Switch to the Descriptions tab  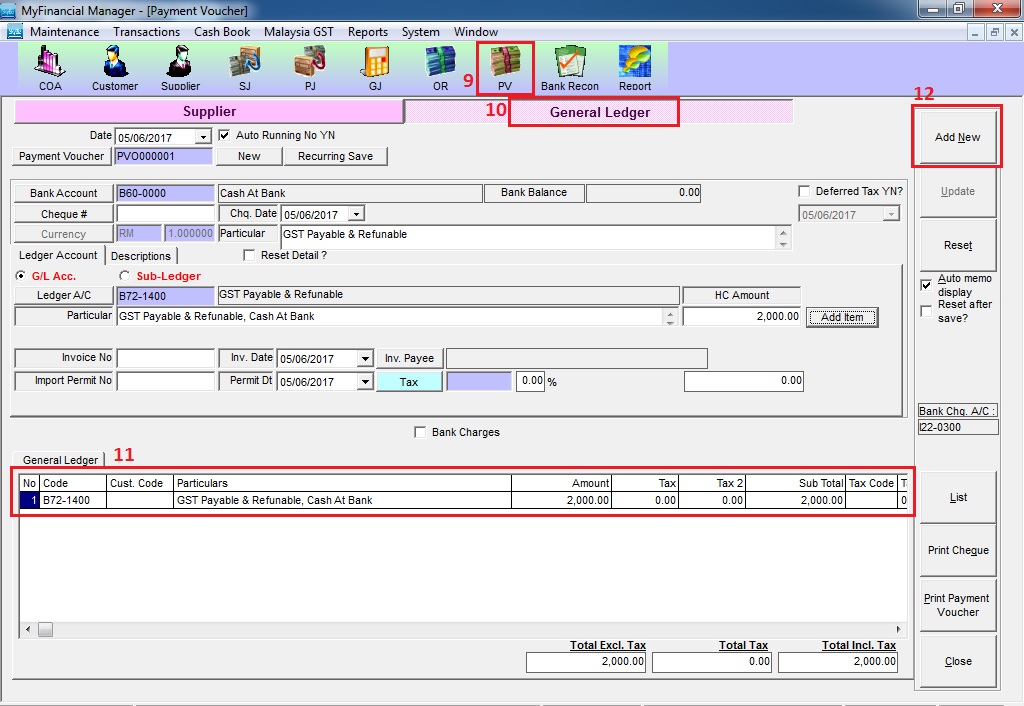point(141,256)
